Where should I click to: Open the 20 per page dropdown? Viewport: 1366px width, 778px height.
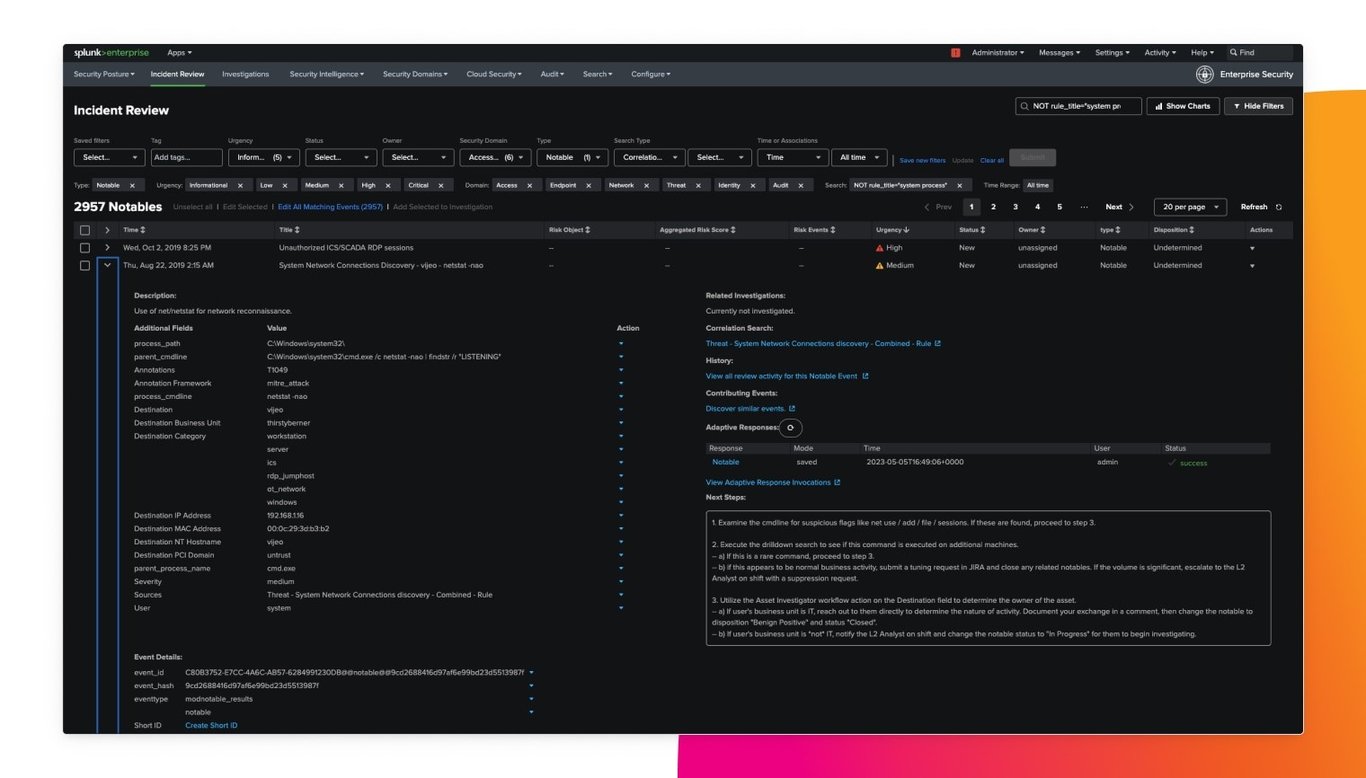[1189, 207]
